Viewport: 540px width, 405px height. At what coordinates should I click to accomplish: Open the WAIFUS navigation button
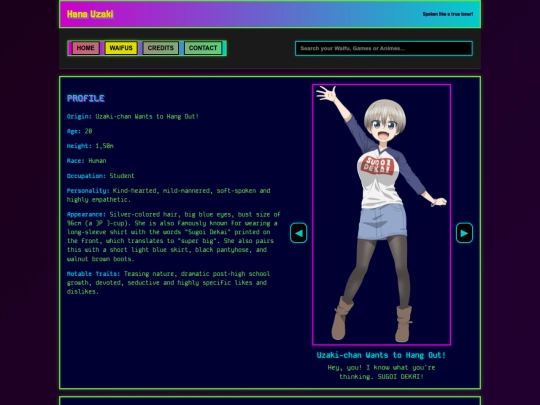click(121, 48)
